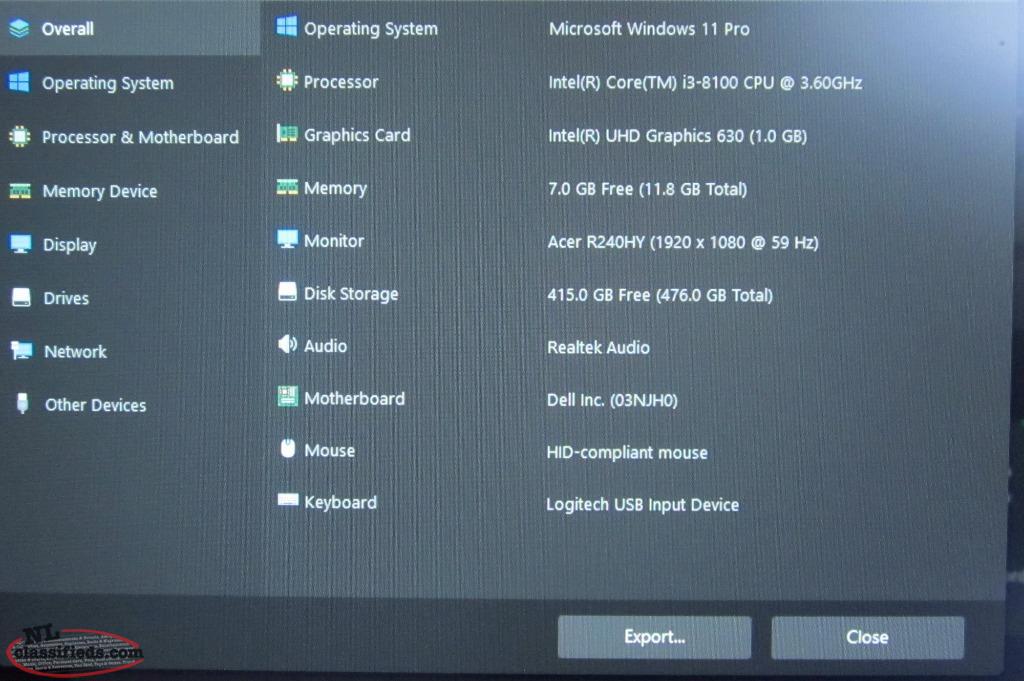Image resolution: width=1024 pixels, height=681 pixels.
Task: Select the Network section
Action: pyautogui.click(x=130, y=351)
